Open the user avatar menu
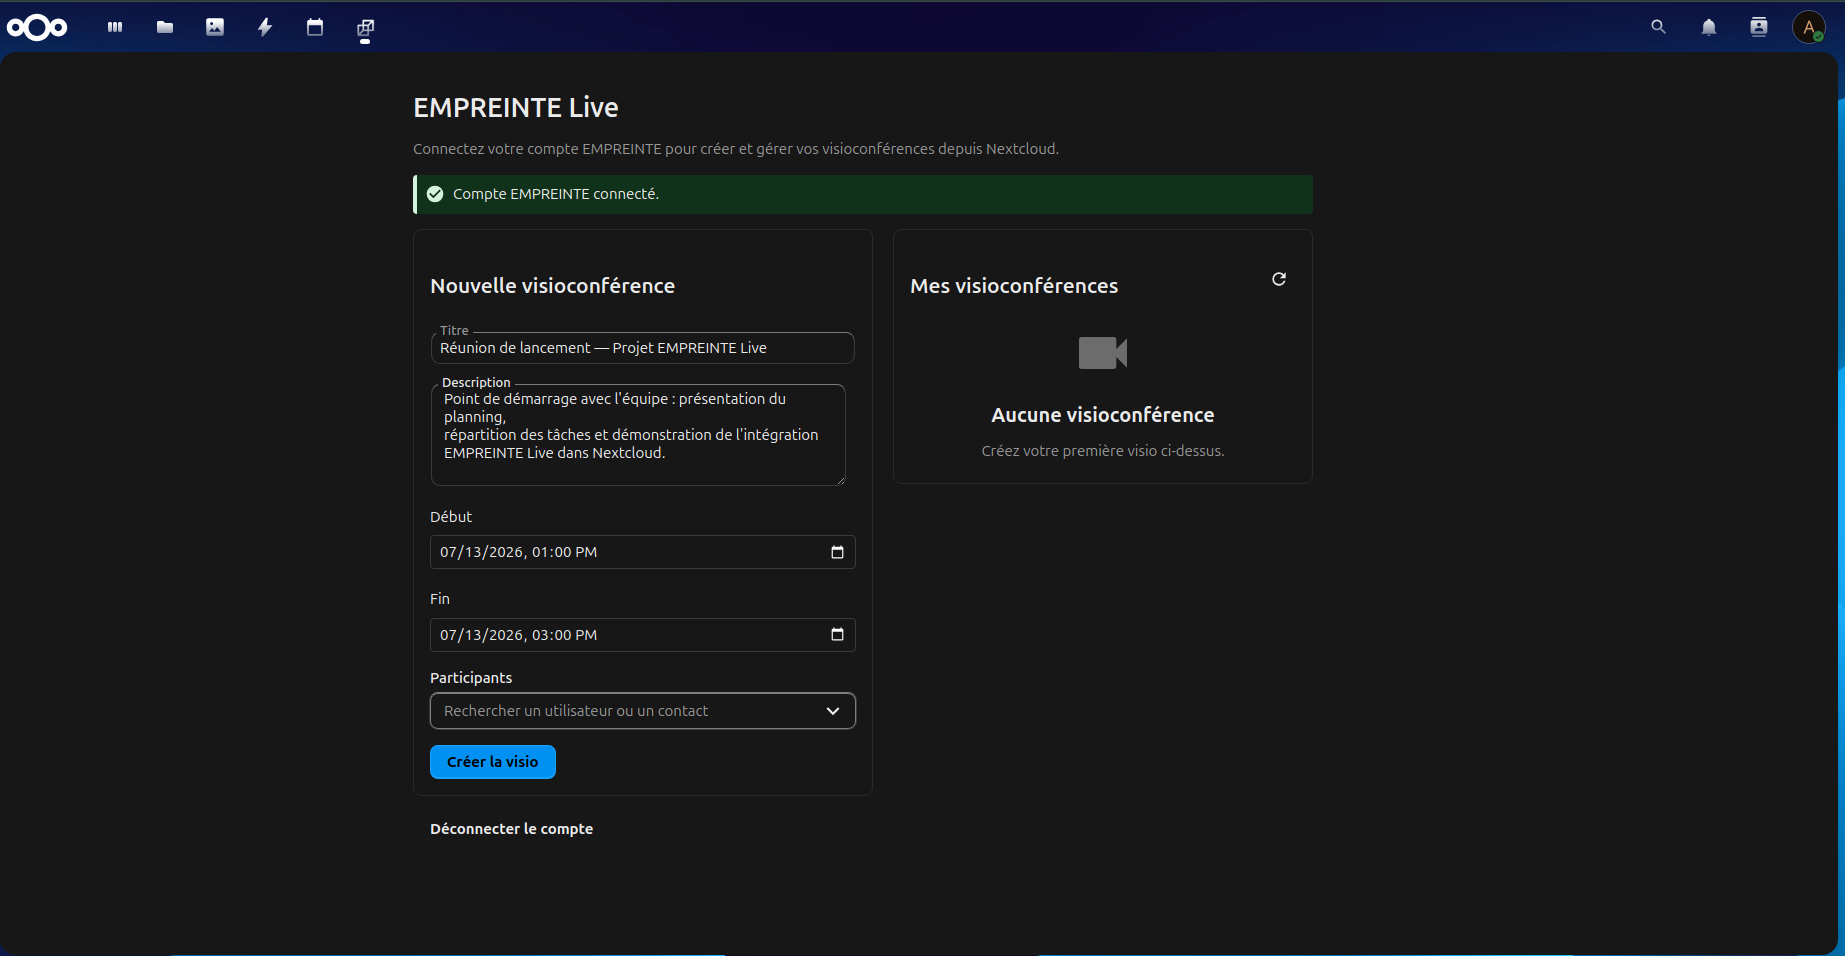Image resolution: width=1845 pixels, height=956 pixels. [1809, 27]
